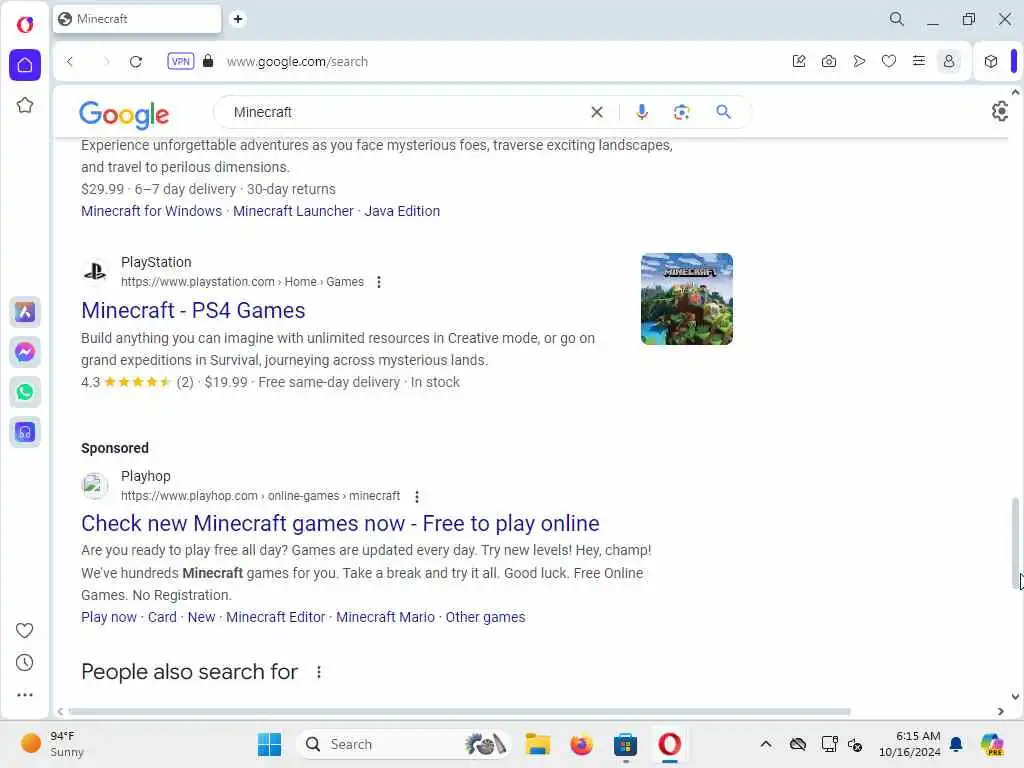Screen dimensions: 1024x768
Task: Click the scroll right arrow
Action: click(1000, 711)
